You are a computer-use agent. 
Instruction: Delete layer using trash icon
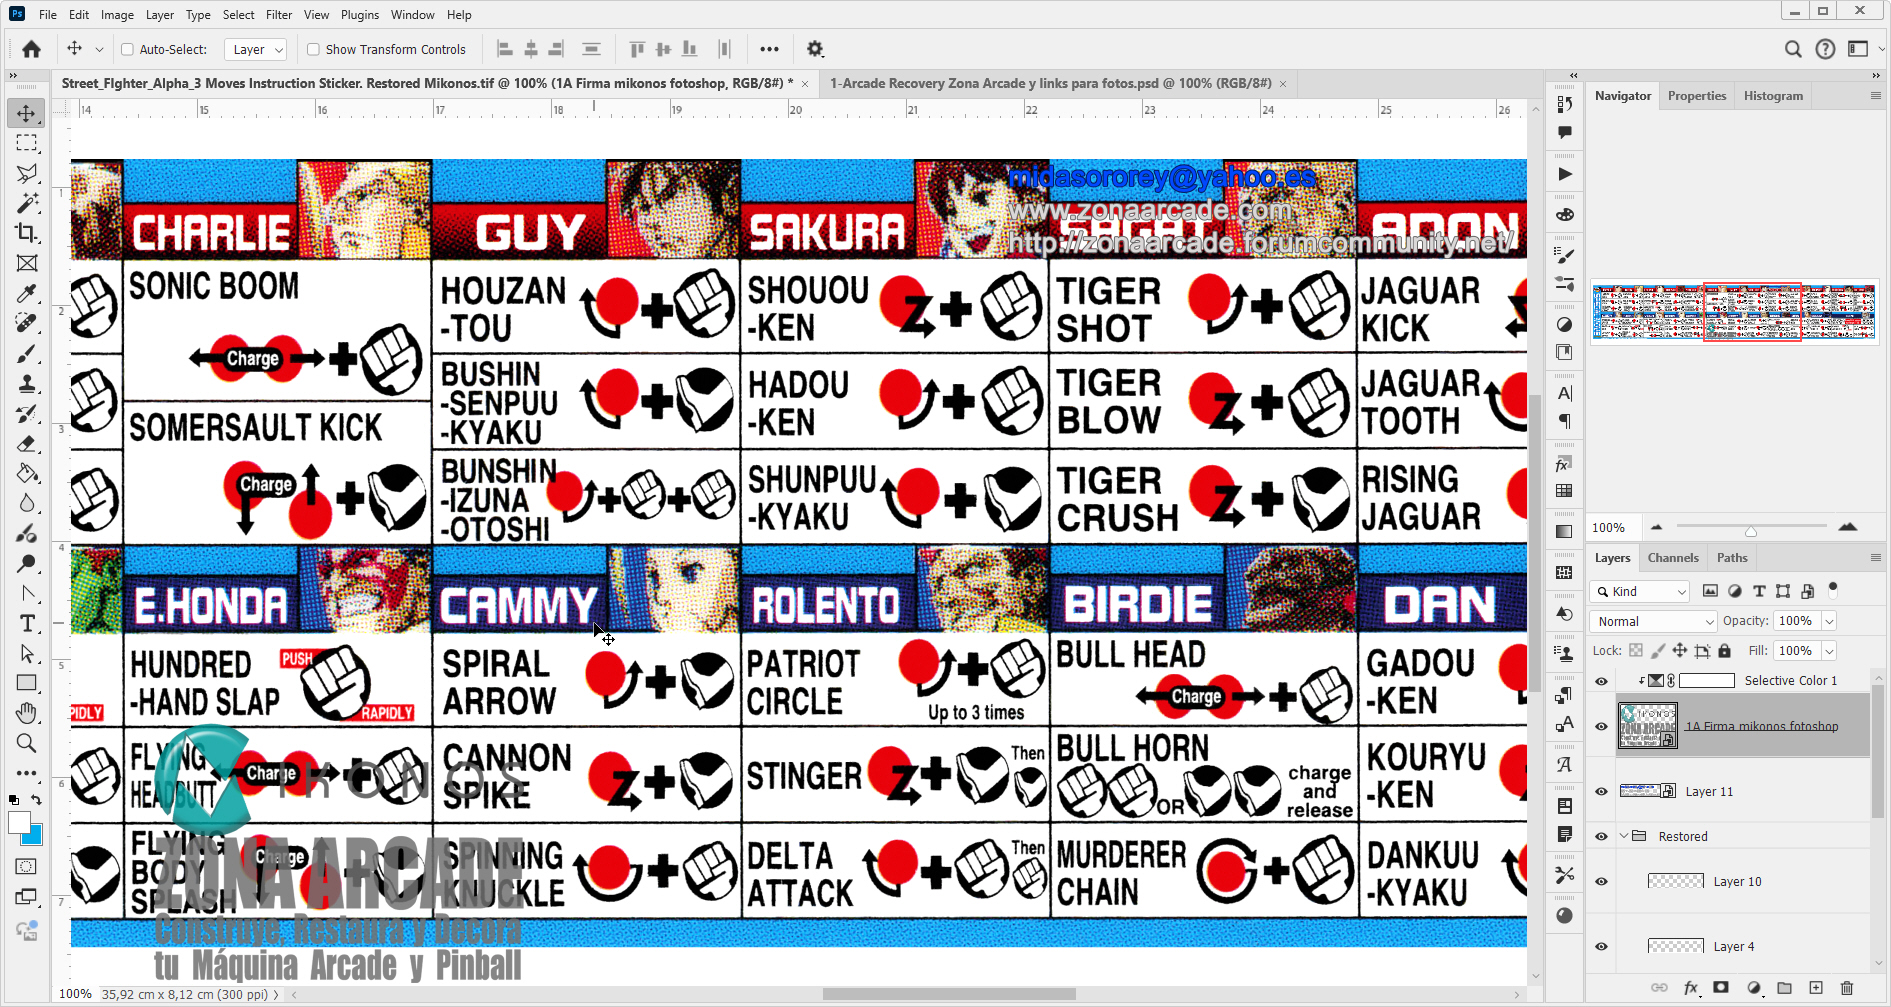1847,988
